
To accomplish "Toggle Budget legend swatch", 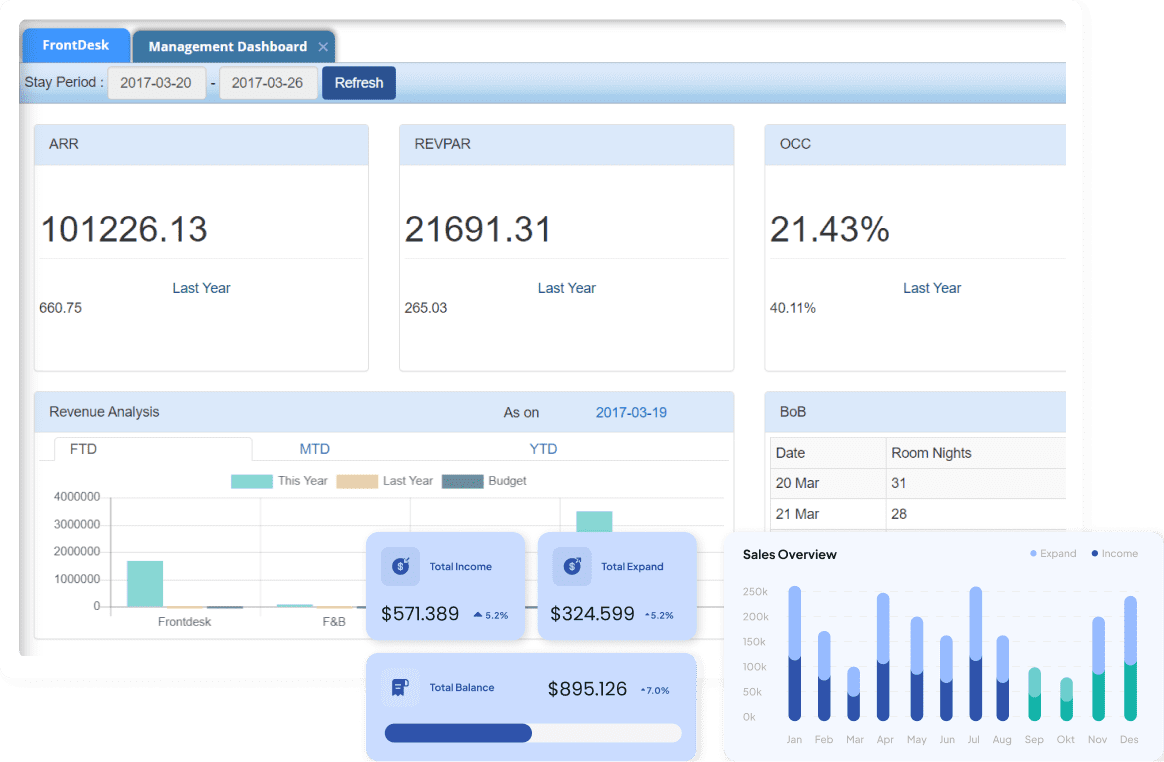I will coord(462,481).
